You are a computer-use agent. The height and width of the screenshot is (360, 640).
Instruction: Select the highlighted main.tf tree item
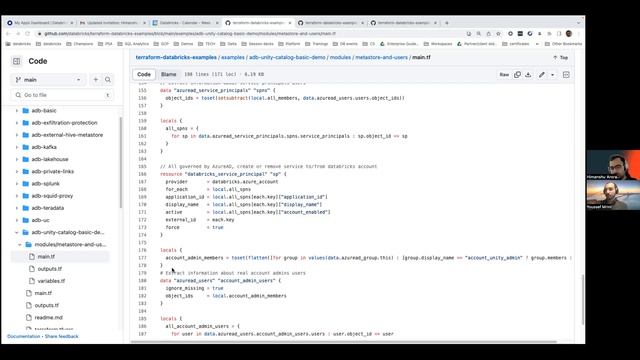pos(60,257)
